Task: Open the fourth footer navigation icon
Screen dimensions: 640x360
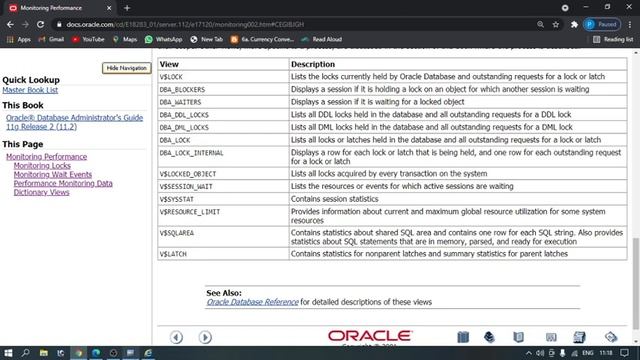Action: (551, 337)
